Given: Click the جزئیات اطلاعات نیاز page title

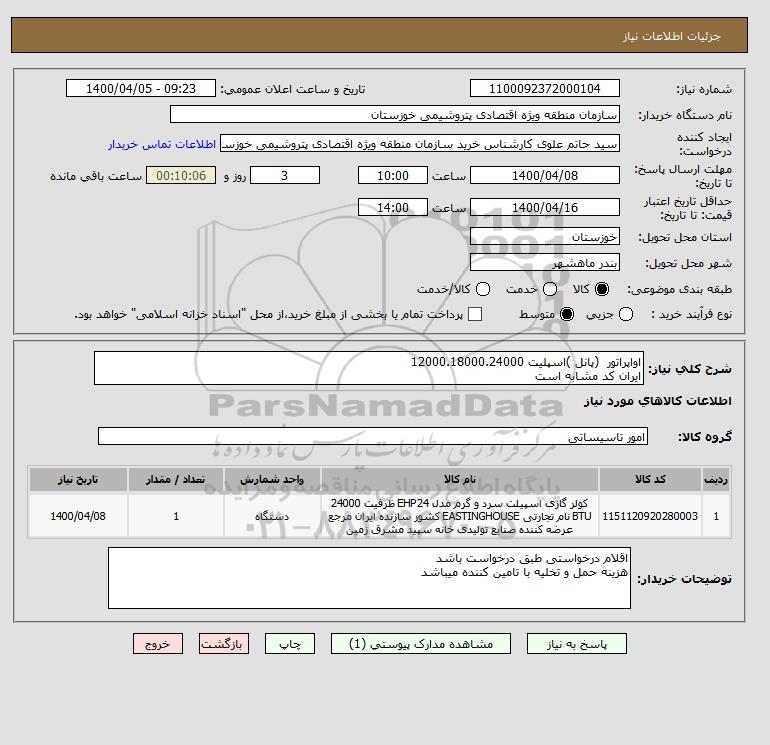Looking at the screenshot, I should tap(671, 36).
